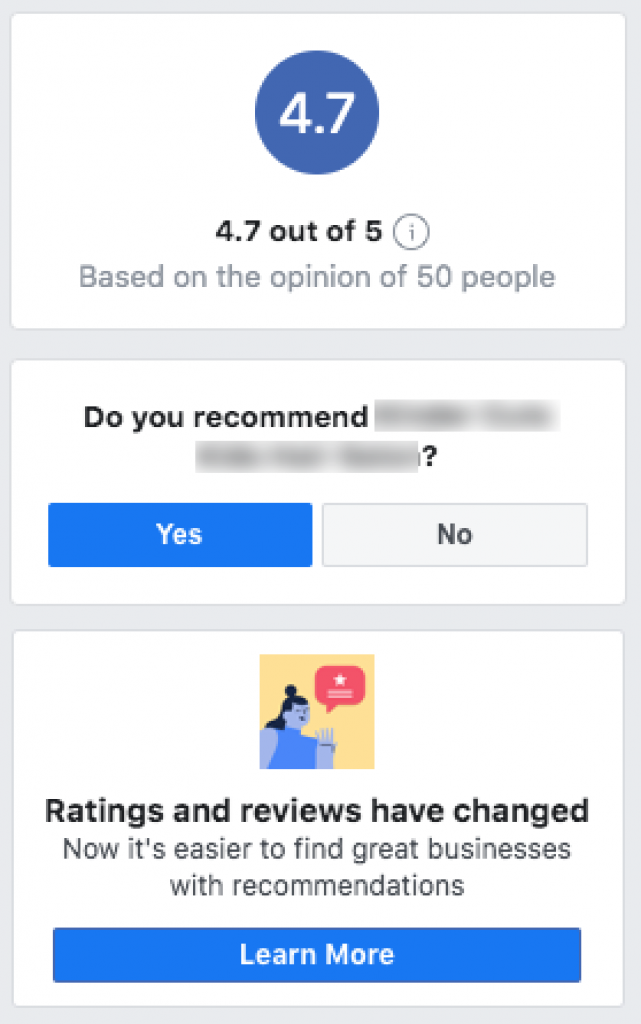Click the "Do you recommend" question text

pyautogui.click(x=226, y=417)
